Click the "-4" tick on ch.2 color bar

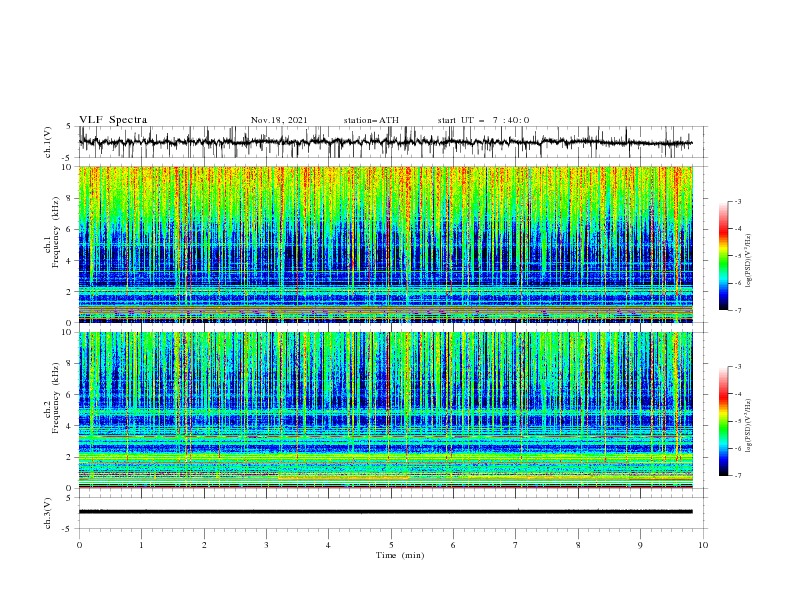[x=737, y=394]
